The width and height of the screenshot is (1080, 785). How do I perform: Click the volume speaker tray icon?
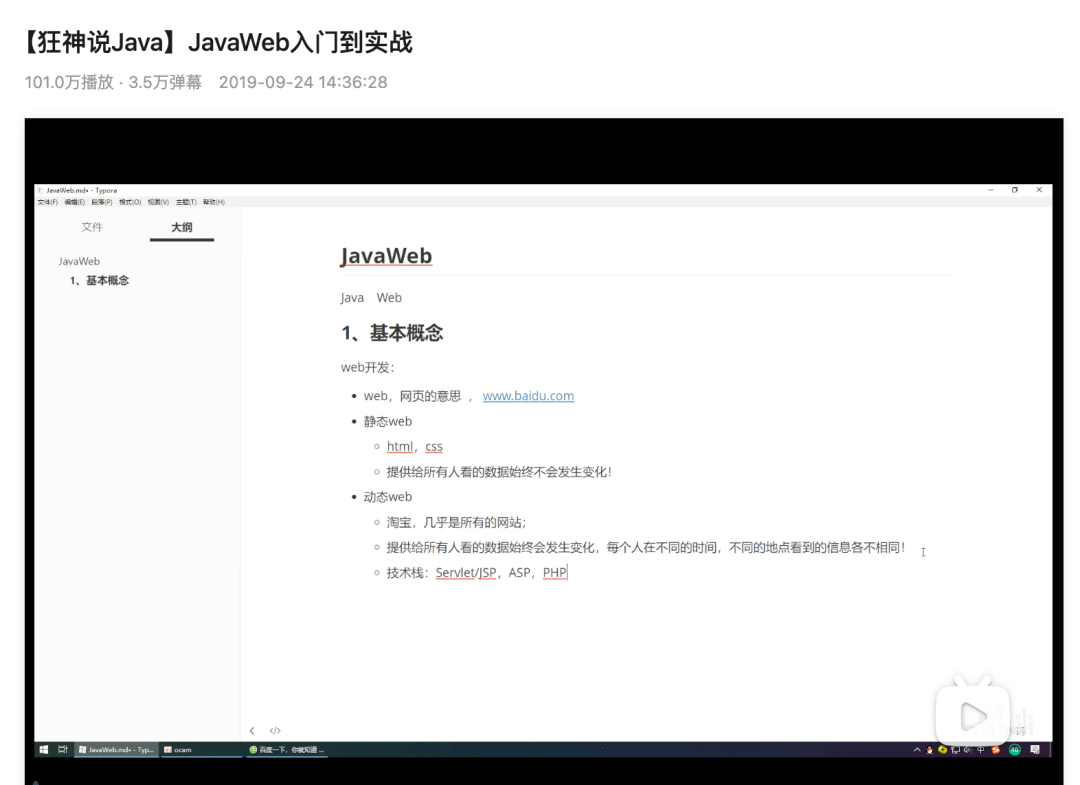(x=968, y=749)
